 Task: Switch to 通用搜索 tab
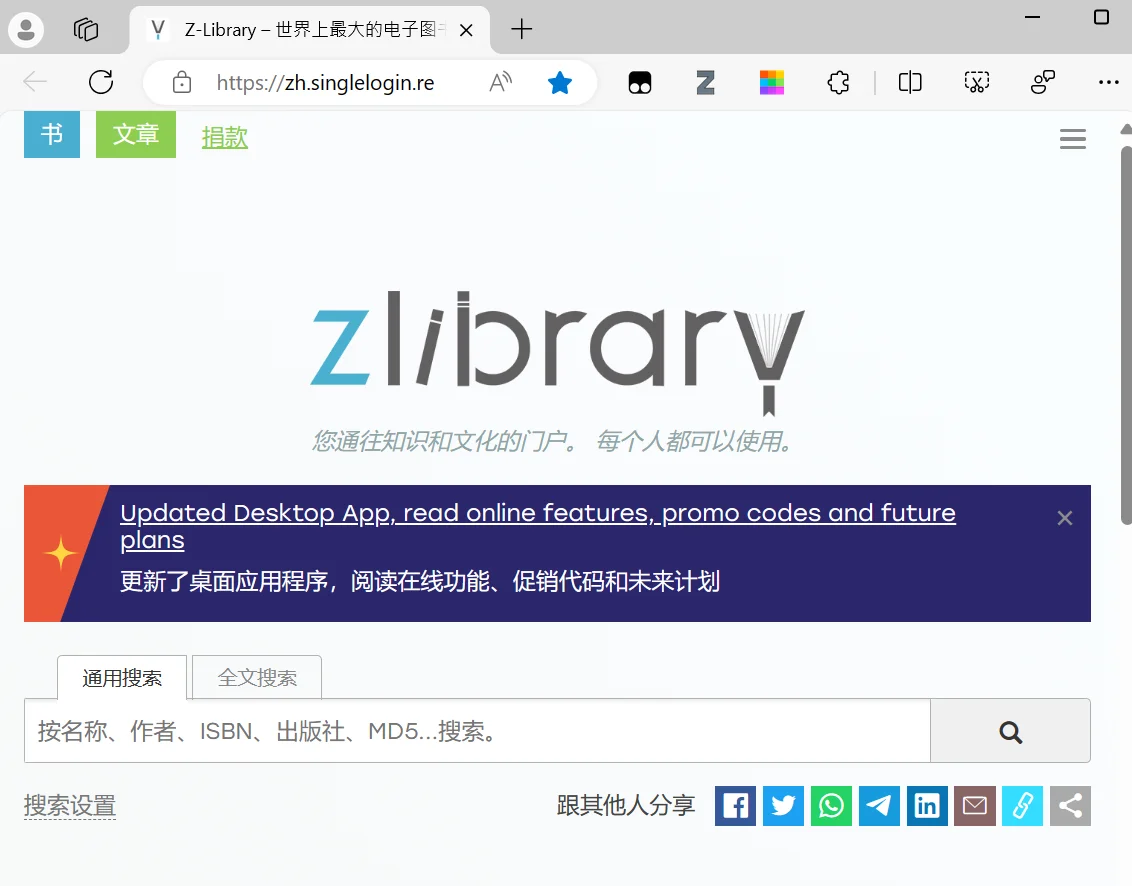(122, 677)
